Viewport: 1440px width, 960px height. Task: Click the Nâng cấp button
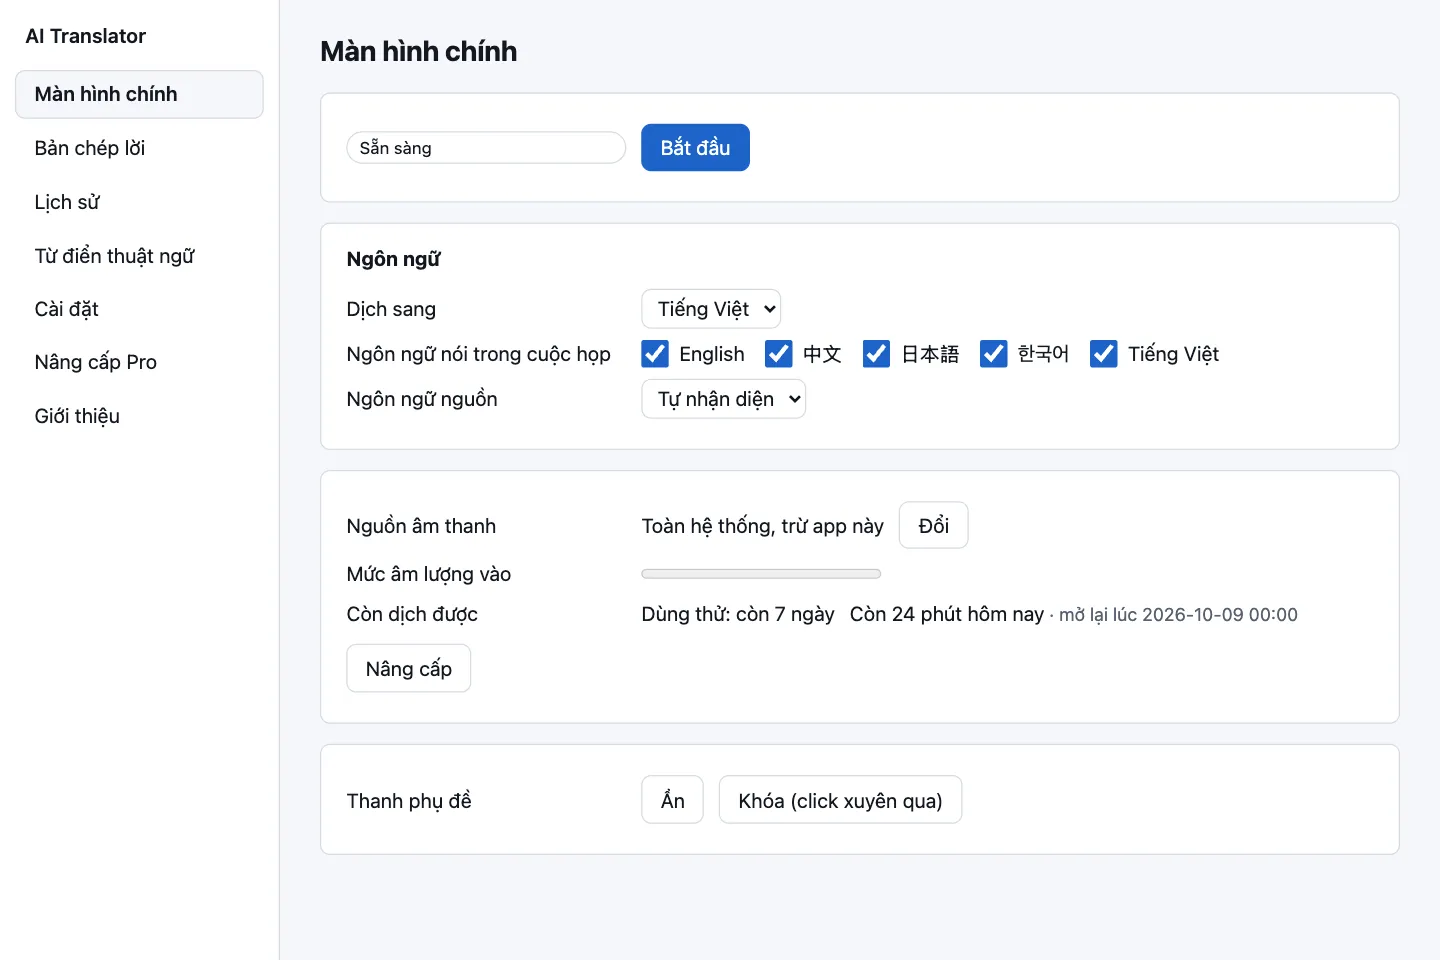click(x=408, y=668)
